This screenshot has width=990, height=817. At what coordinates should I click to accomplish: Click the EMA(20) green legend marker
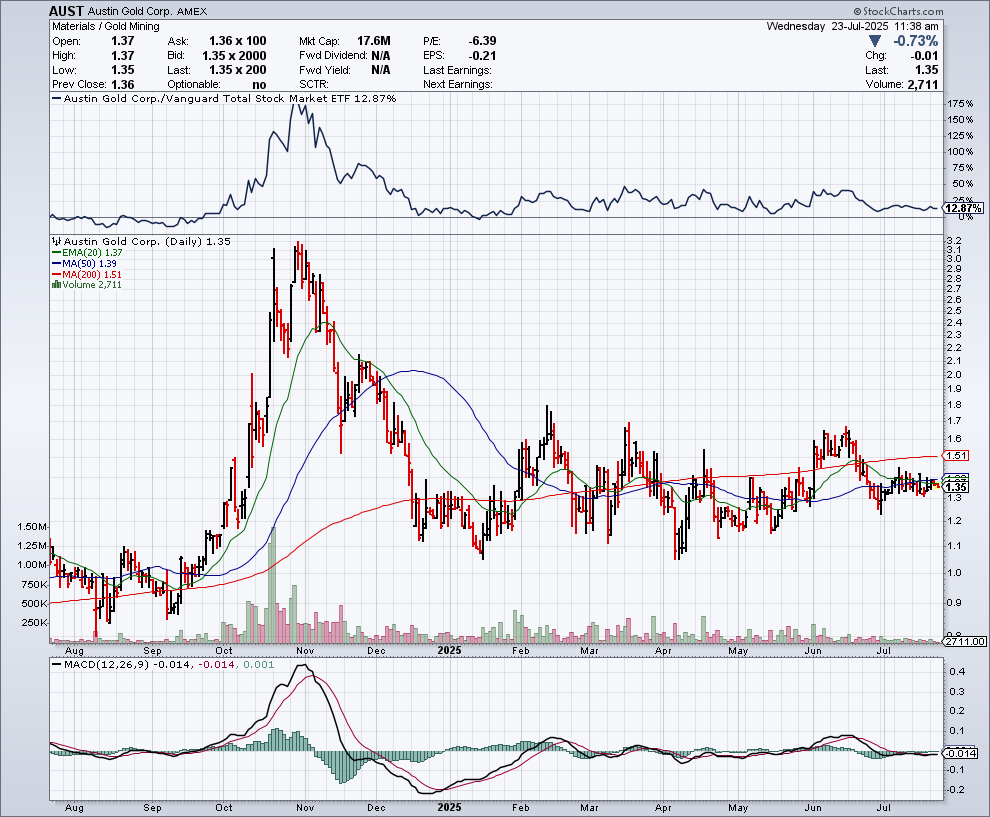tap(55, 254)
